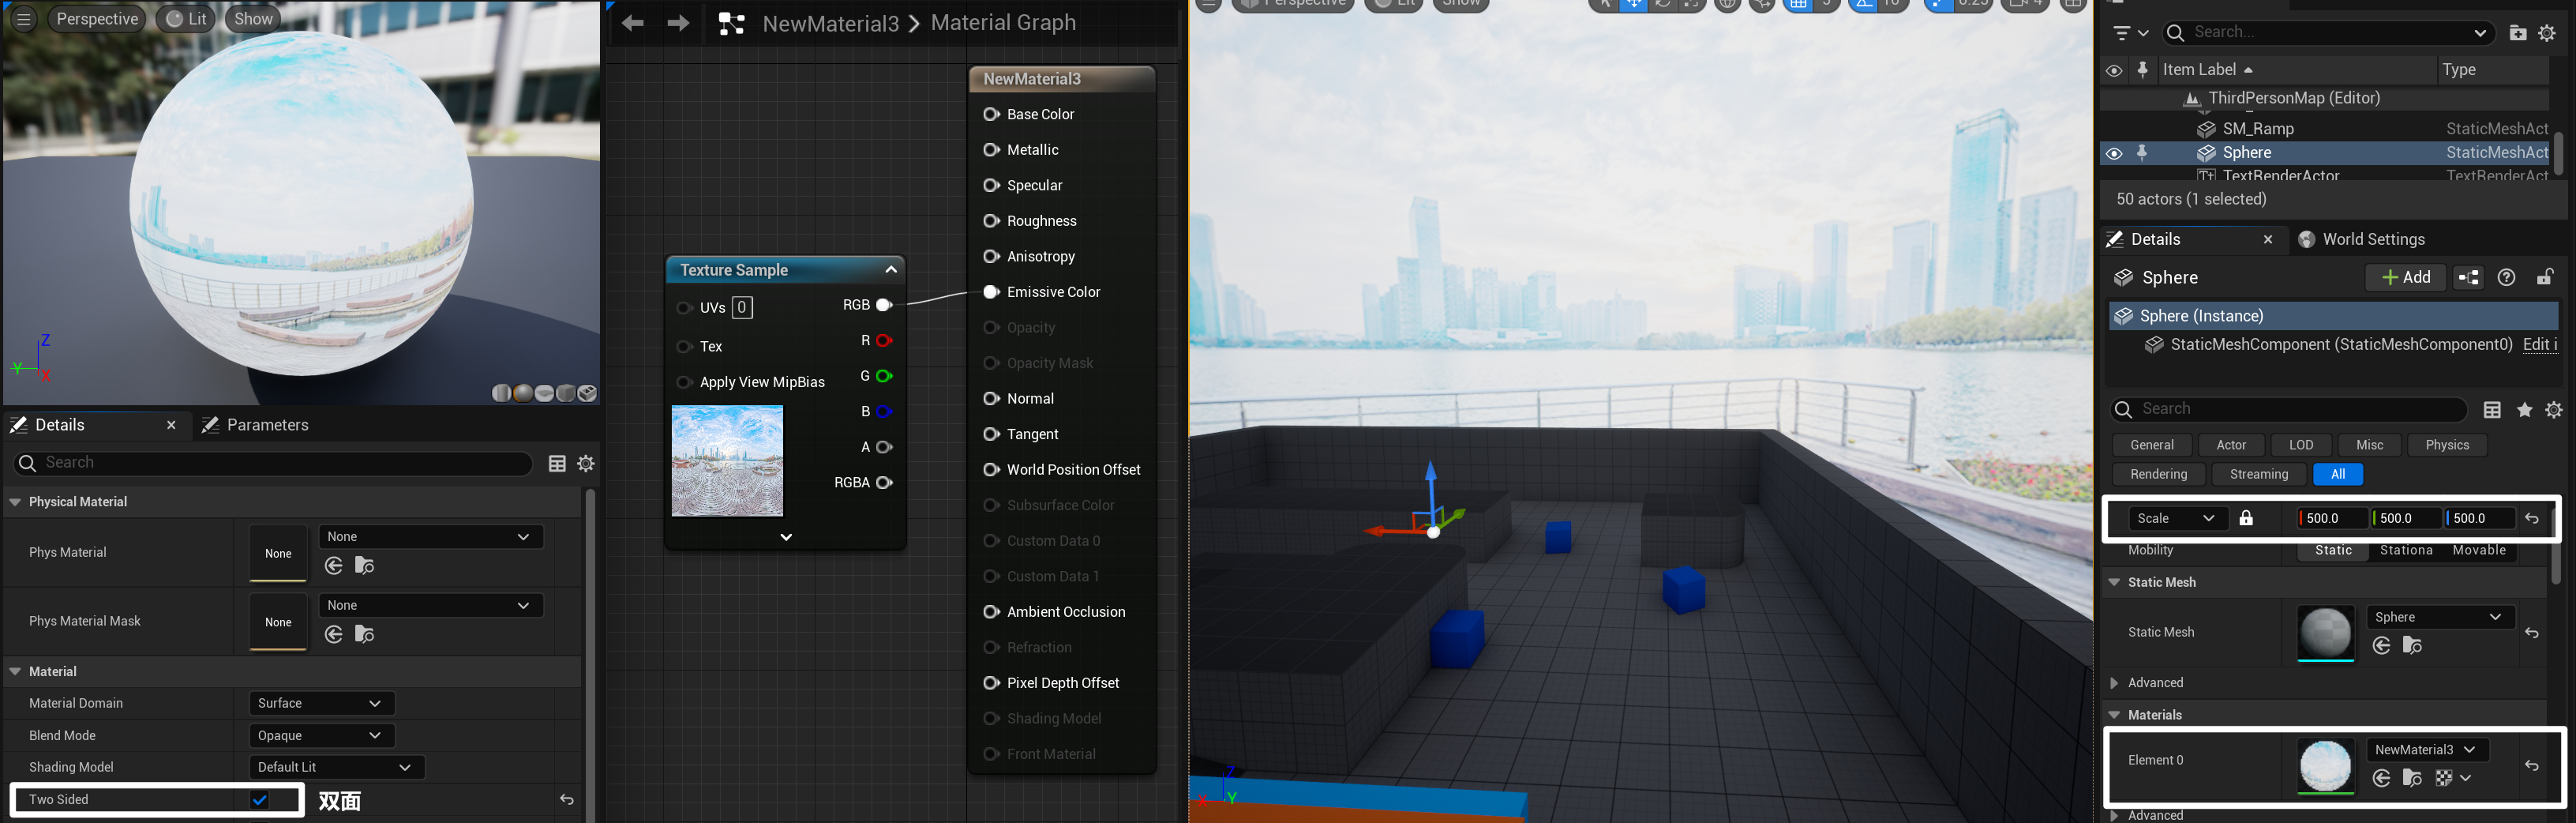Add a new folder in the Outliner

[x=2518, y=33]
